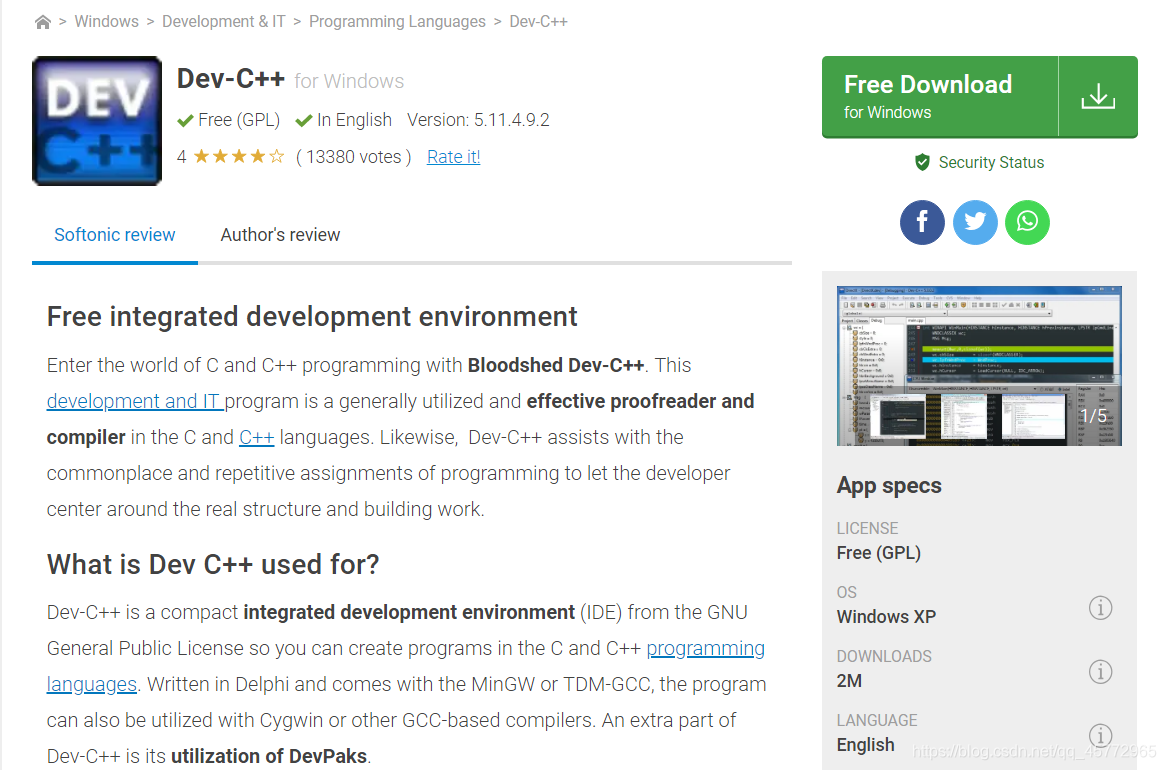
Task: Open the screenshot gallery thumbnail
Action: point(979,366)
